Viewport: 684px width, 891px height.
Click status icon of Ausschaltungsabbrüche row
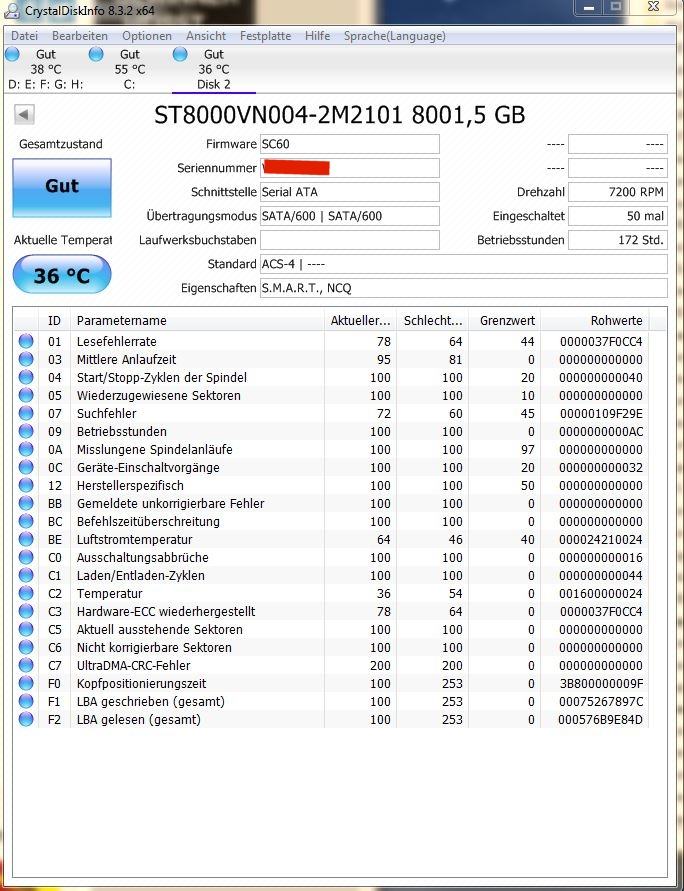tap(26, 557)
